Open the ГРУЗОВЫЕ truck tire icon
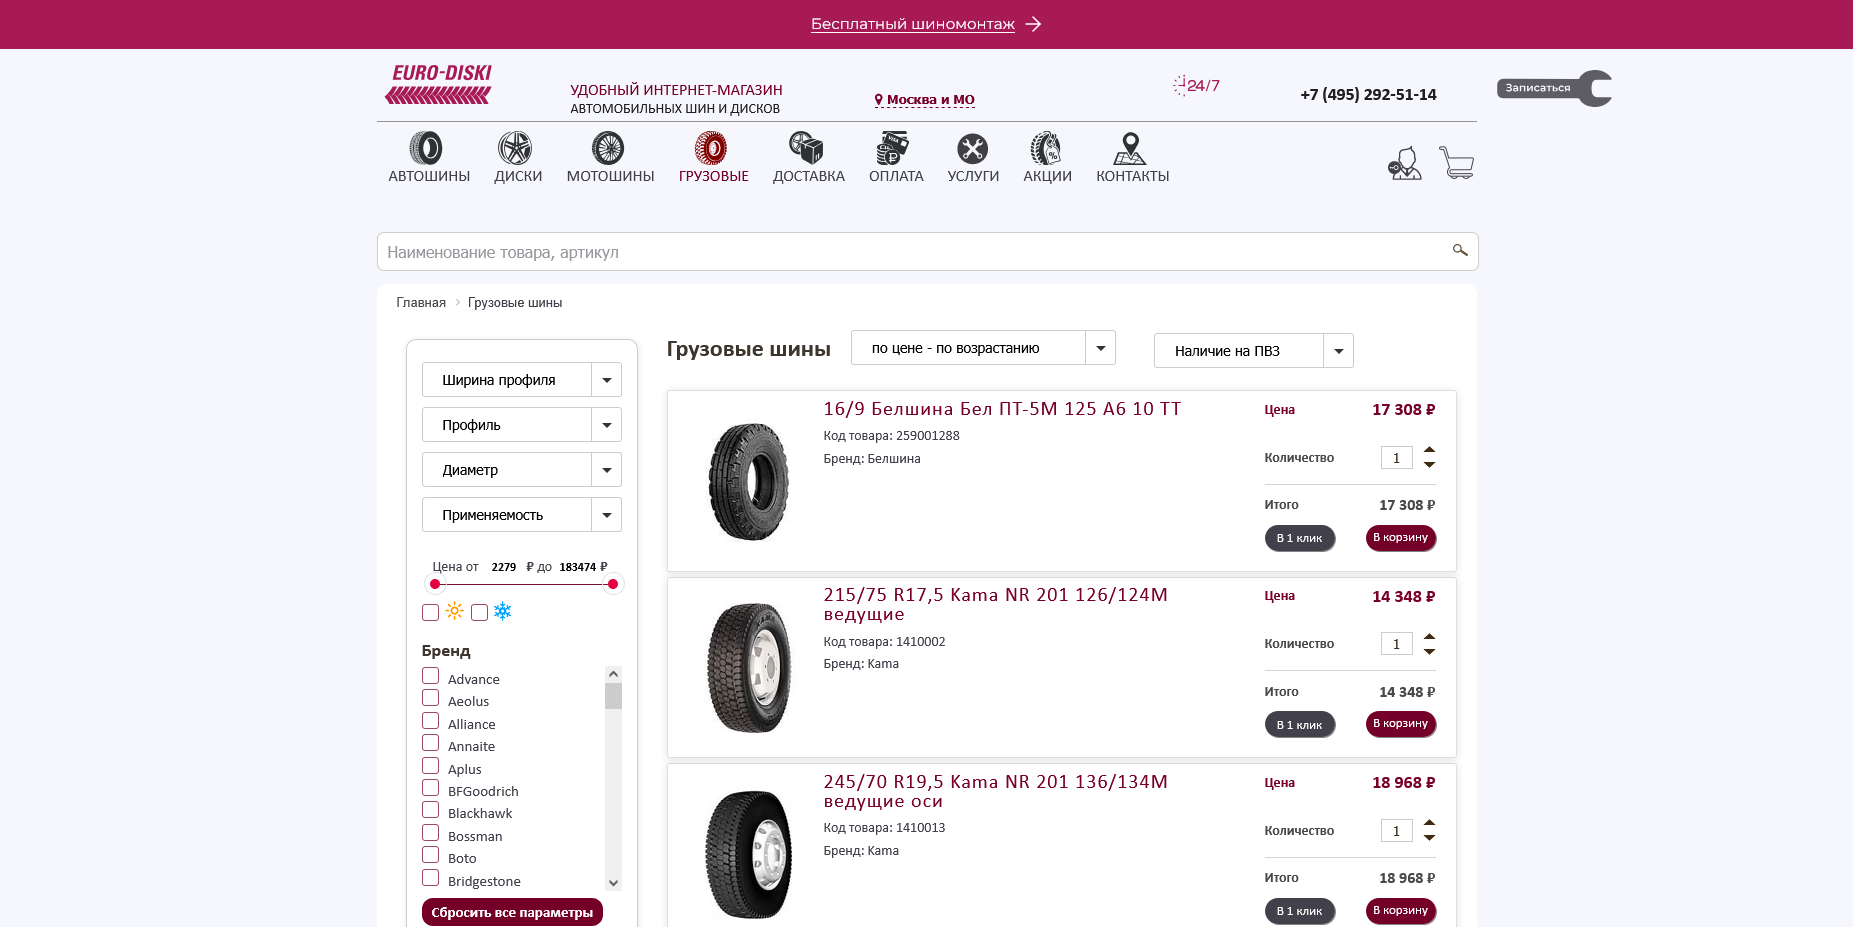1853x927 pixels. pos(711,148)
